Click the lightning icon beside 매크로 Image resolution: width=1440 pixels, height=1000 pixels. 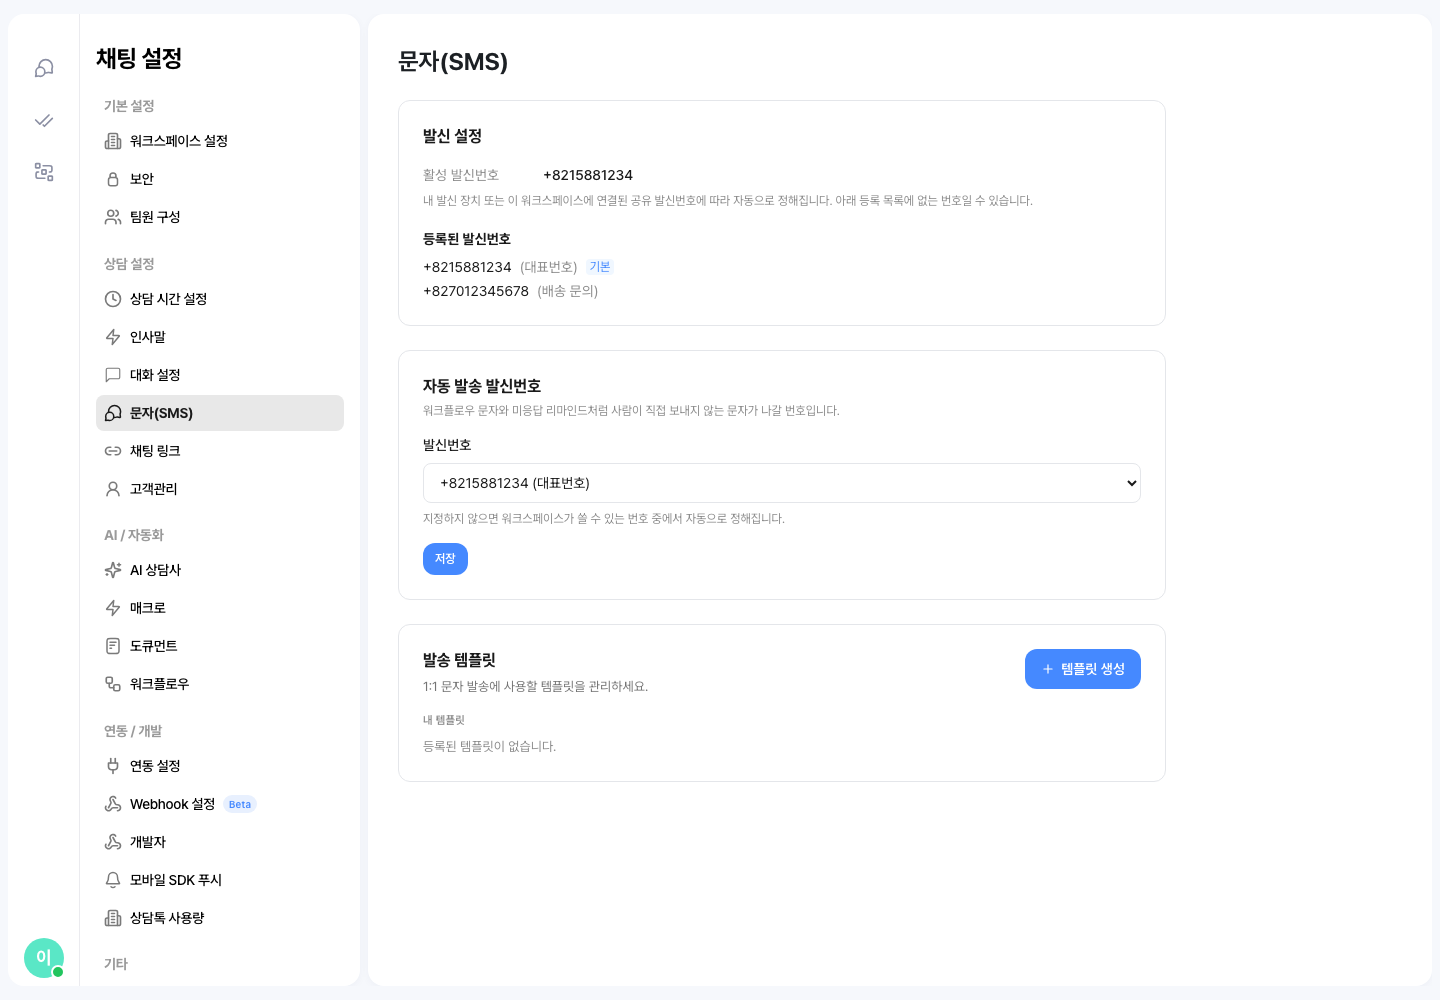coord(113,608)
